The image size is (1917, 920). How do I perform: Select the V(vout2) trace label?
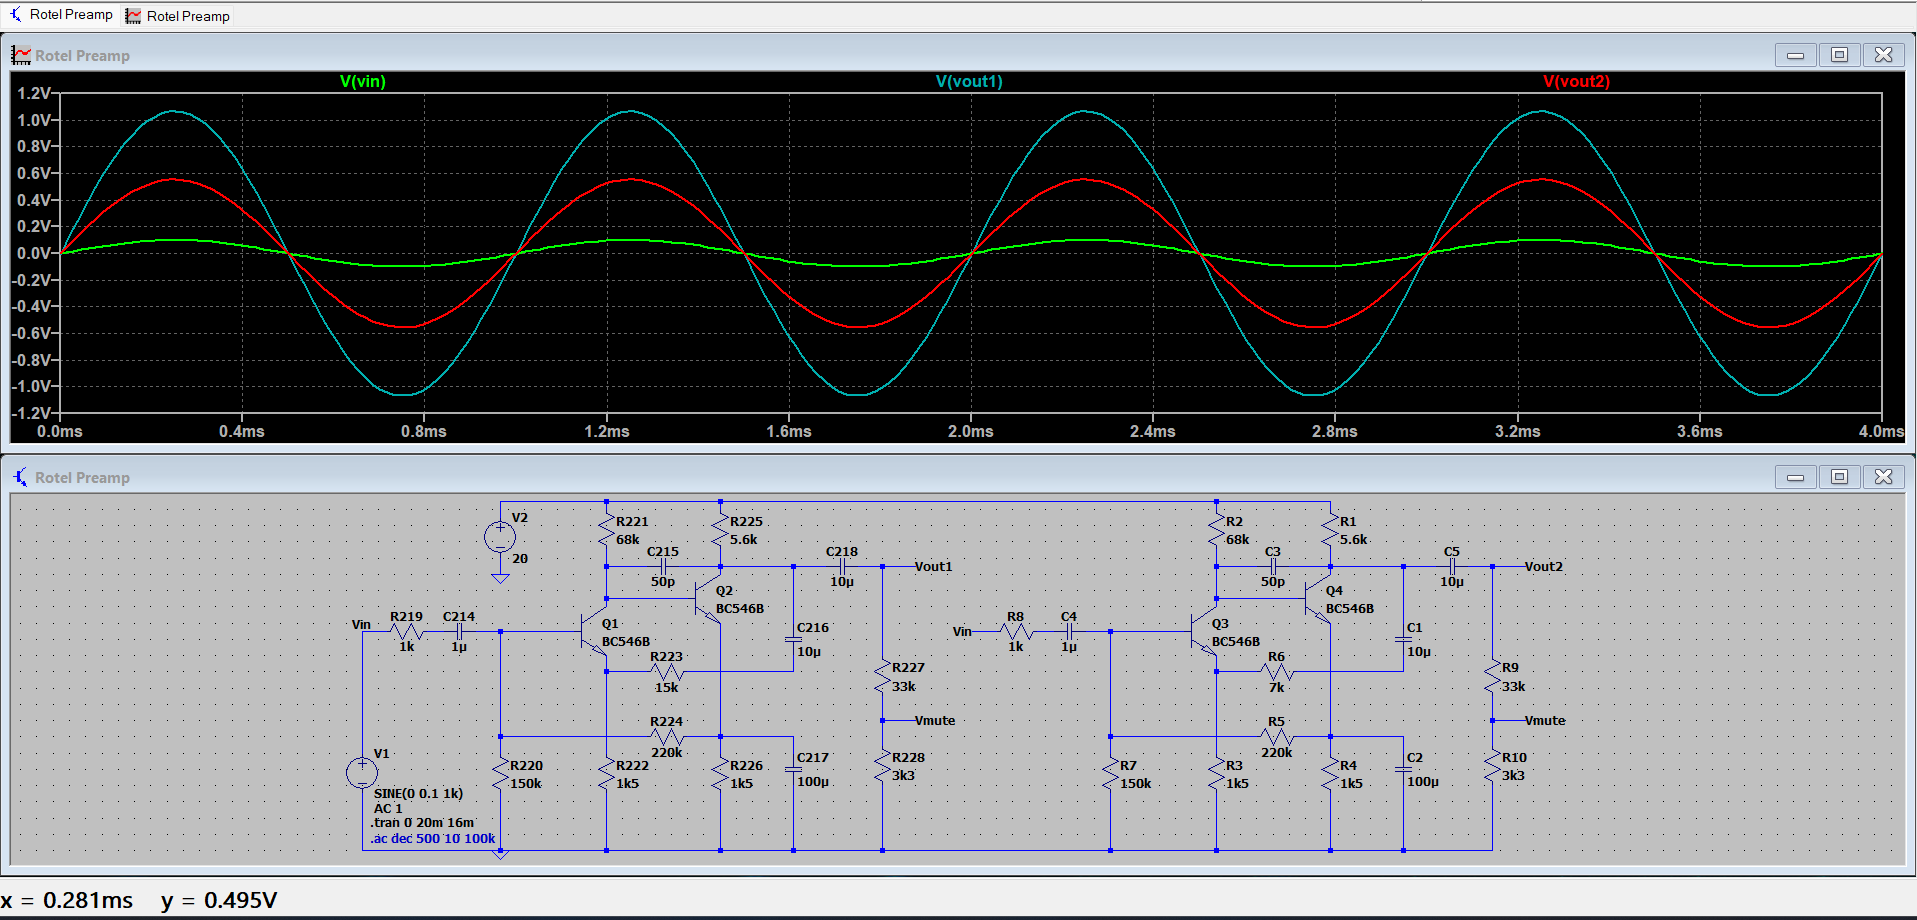pos(1576,81)
